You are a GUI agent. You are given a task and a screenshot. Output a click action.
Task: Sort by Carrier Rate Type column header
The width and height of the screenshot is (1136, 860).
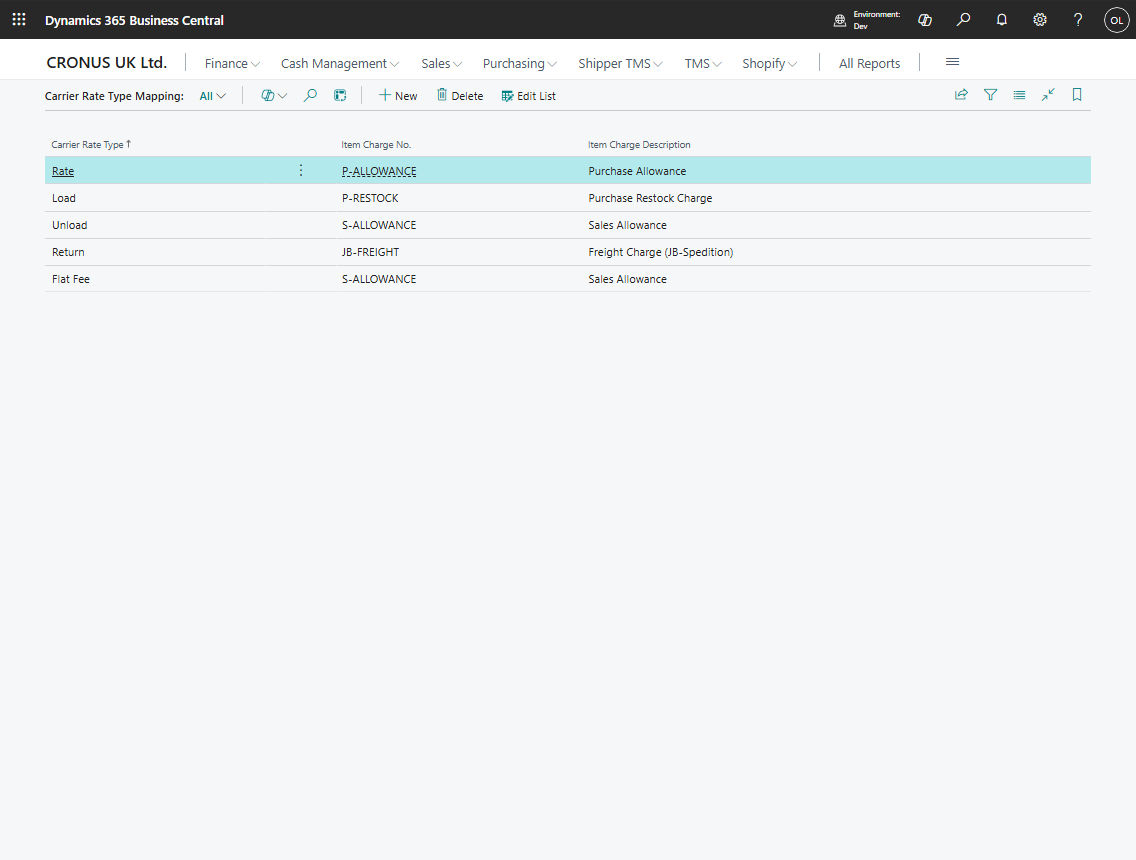(x=91, y=144)
